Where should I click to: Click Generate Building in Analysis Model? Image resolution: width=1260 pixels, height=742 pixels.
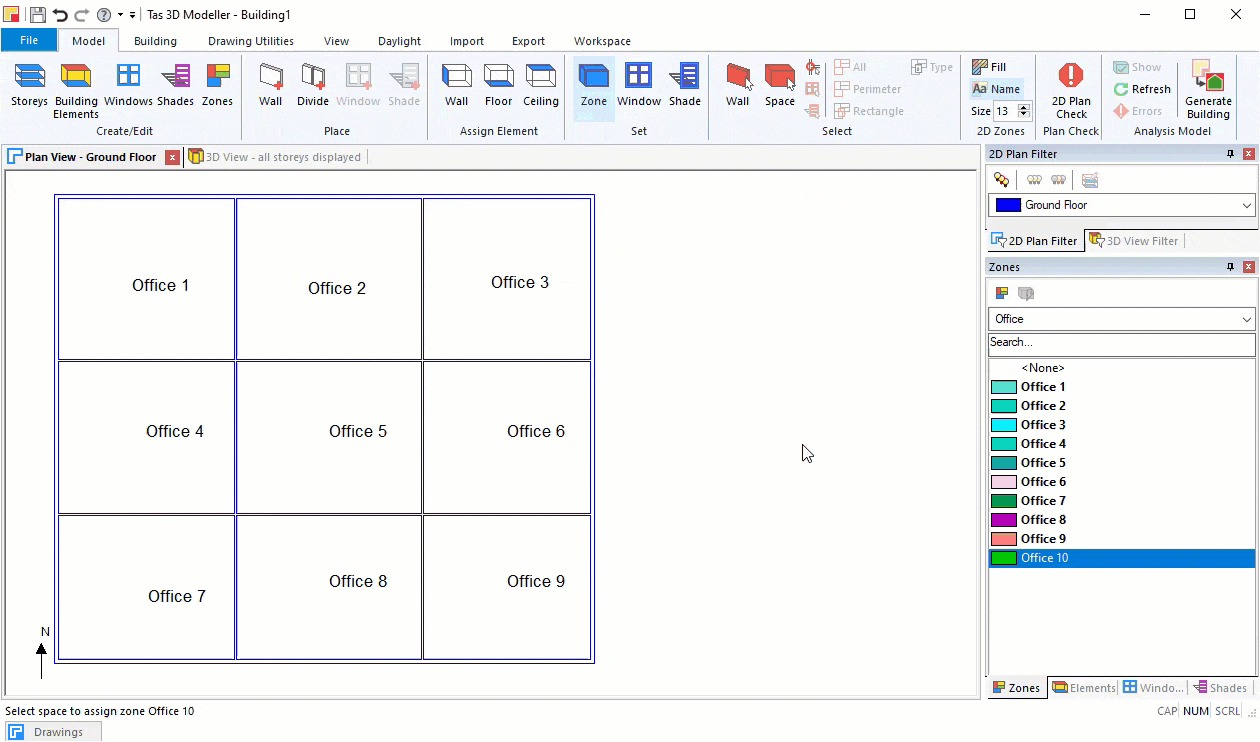(x=1208, y=90)
